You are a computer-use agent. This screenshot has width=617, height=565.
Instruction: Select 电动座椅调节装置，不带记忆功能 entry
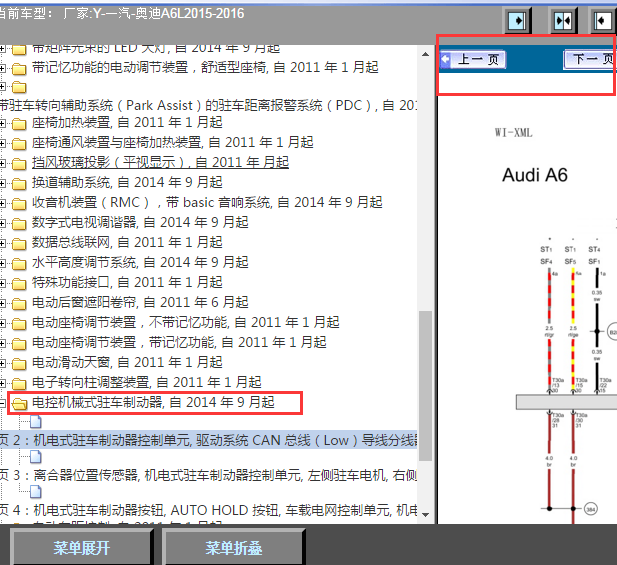click(185, 322)
